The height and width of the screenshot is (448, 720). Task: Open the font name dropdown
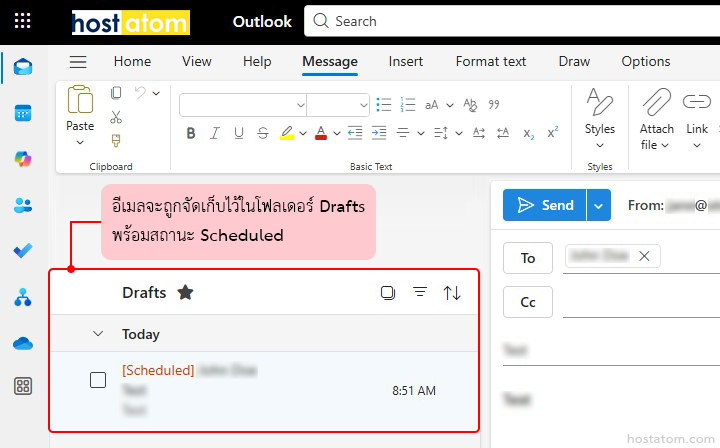coord(301,105)
